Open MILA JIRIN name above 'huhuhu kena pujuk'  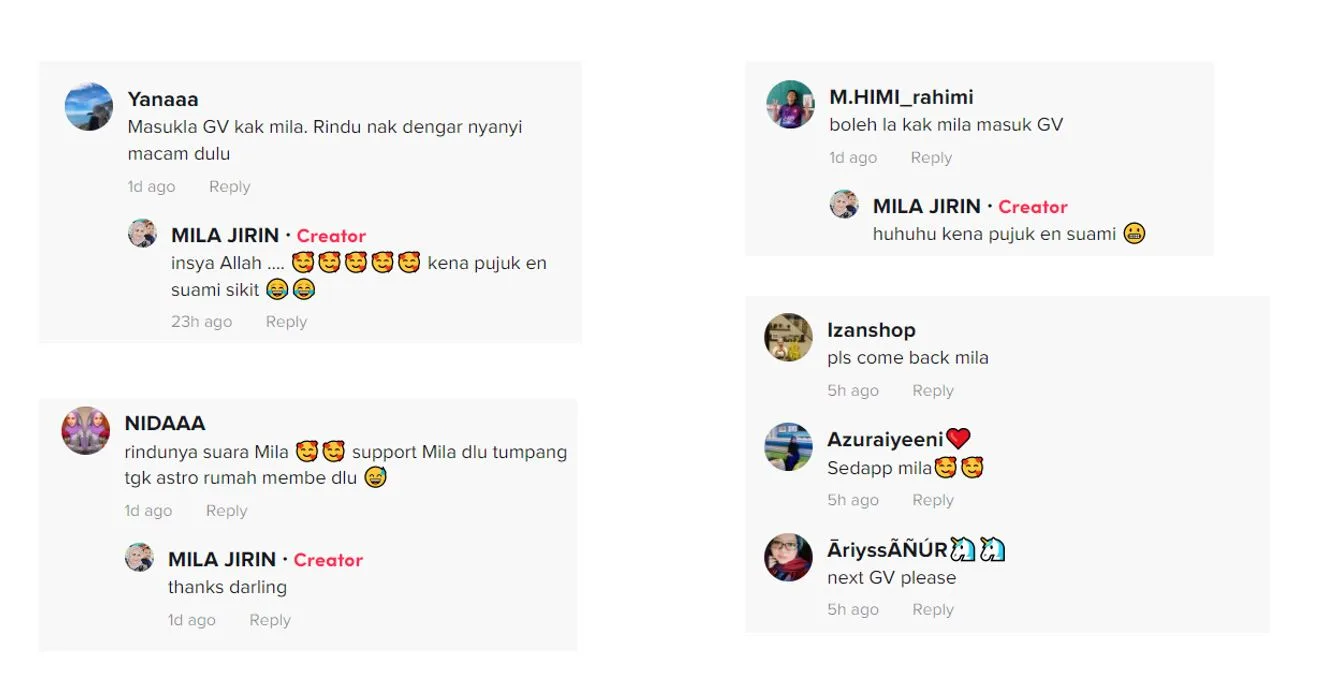[927, 206]
